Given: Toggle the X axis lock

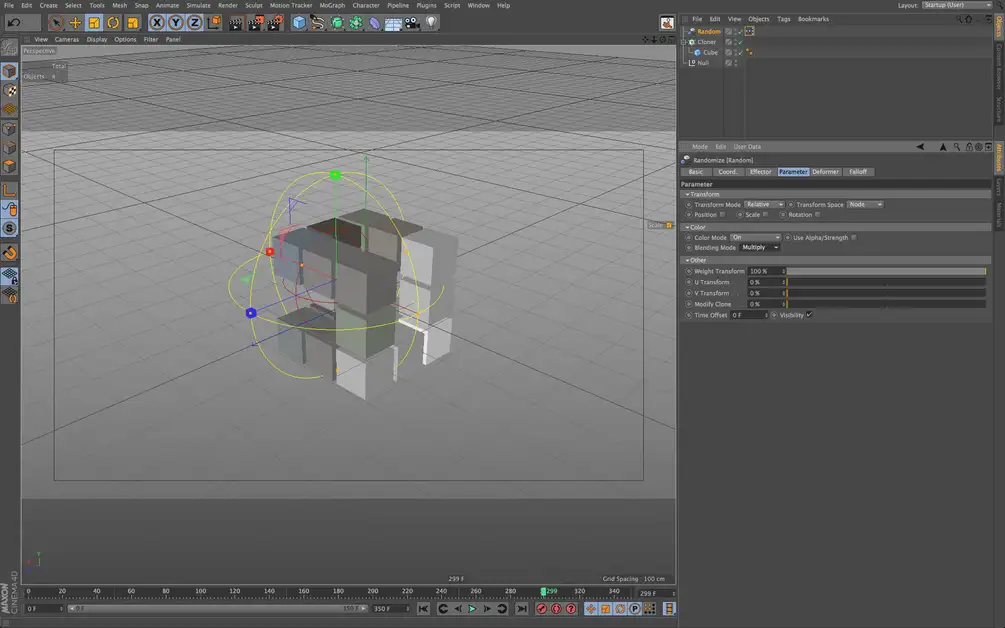Looking at the screenshot, I should coord(156,22).
